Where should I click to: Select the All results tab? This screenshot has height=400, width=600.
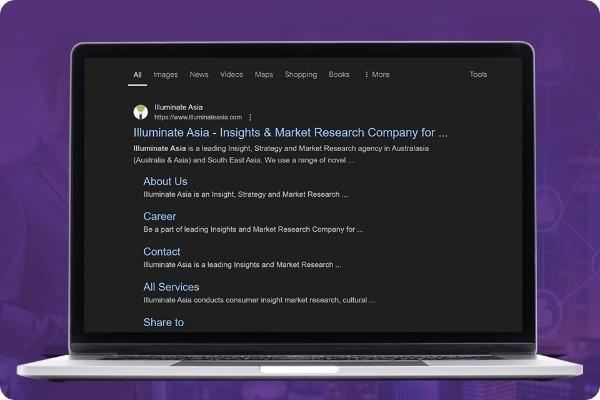click(x=137, y=75)
